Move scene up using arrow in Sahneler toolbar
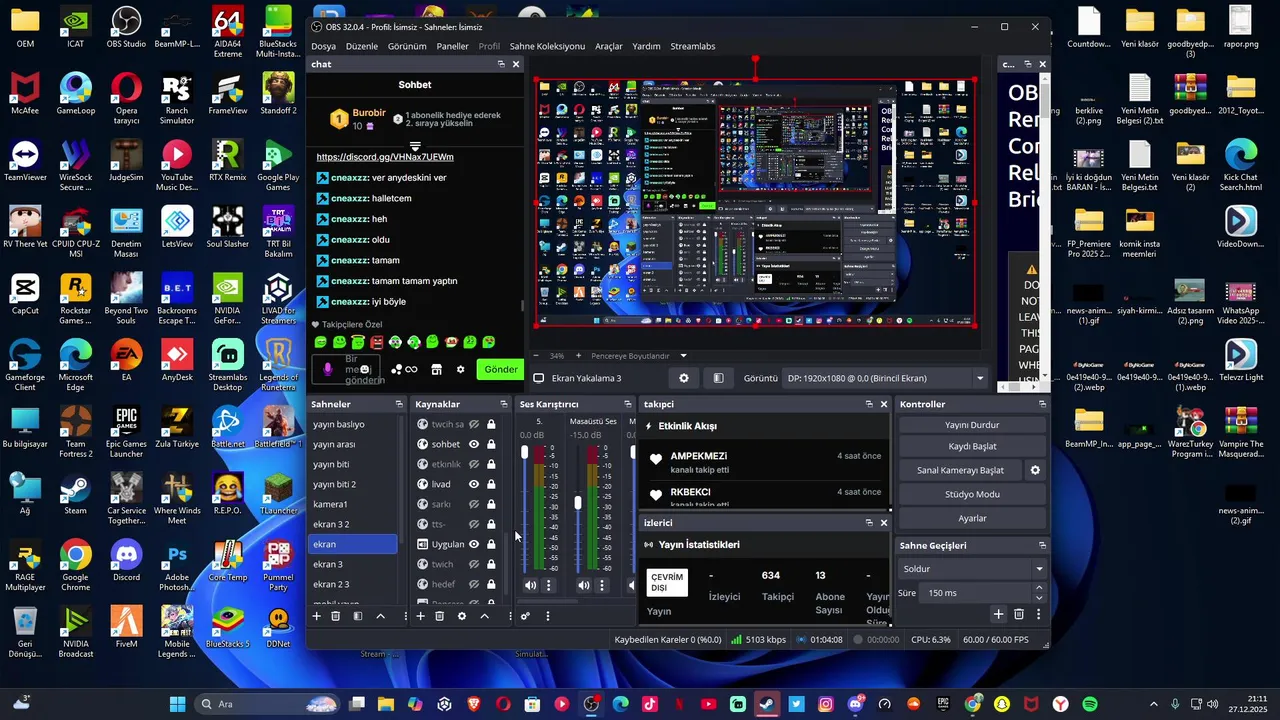This screenshot has height=720, width=1280. [x=380, y=616]
